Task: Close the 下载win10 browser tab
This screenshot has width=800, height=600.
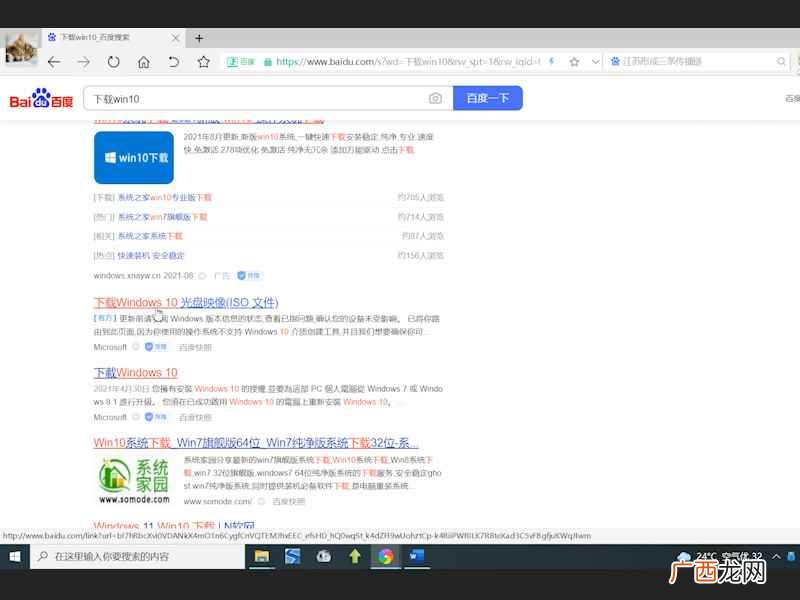Action: [x=176, y=38]
